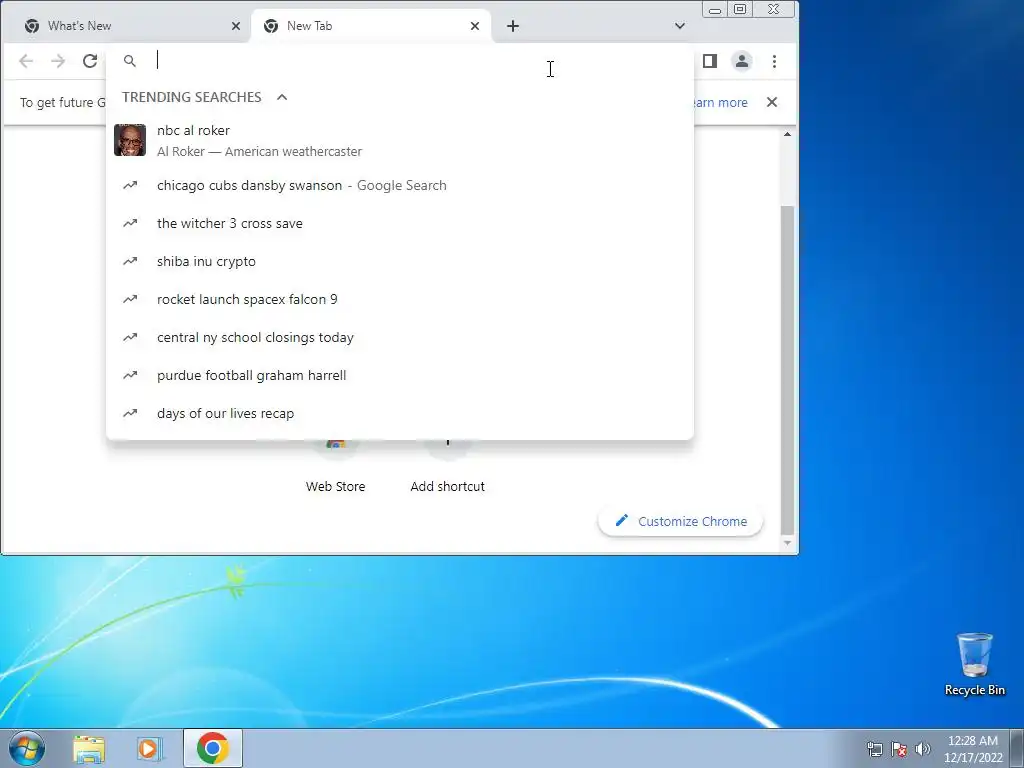Image resolution: width=1024 pixels, height=768 pixels.
Task: Open the Windows Start menu
Action: tap(27, 748)
